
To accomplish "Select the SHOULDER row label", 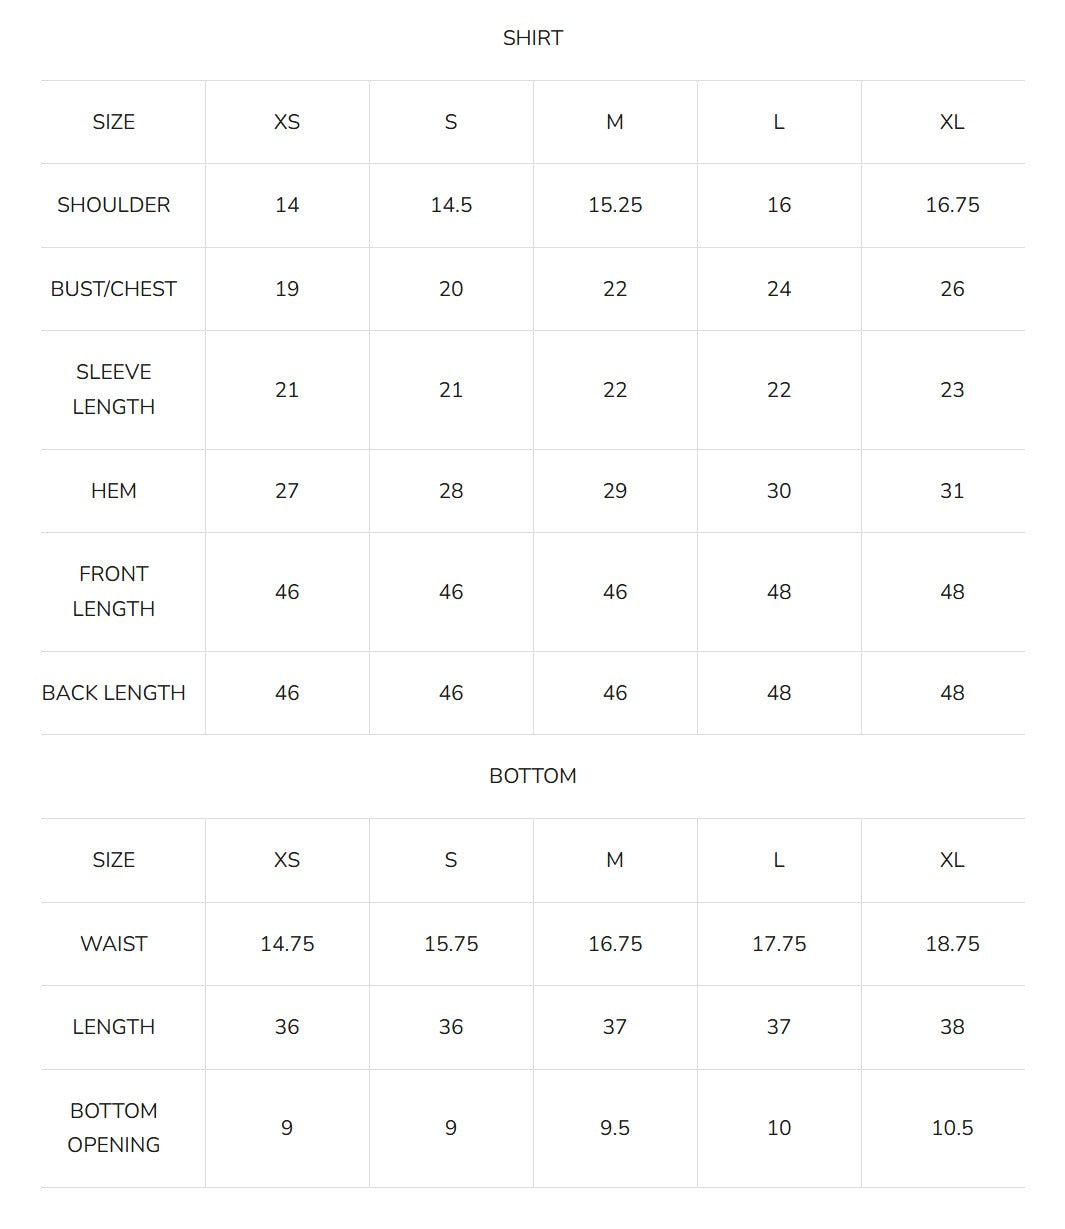I will (114, 205).
